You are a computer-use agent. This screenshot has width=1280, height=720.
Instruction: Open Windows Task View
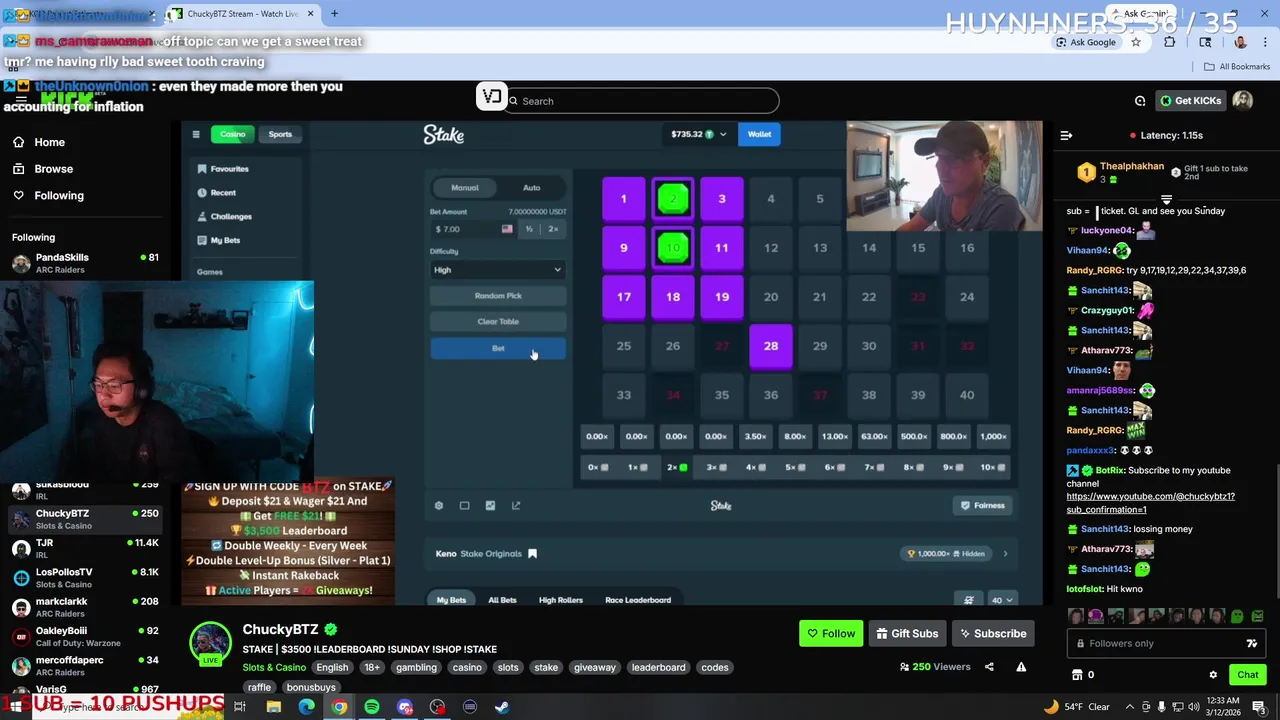(240, 707)
